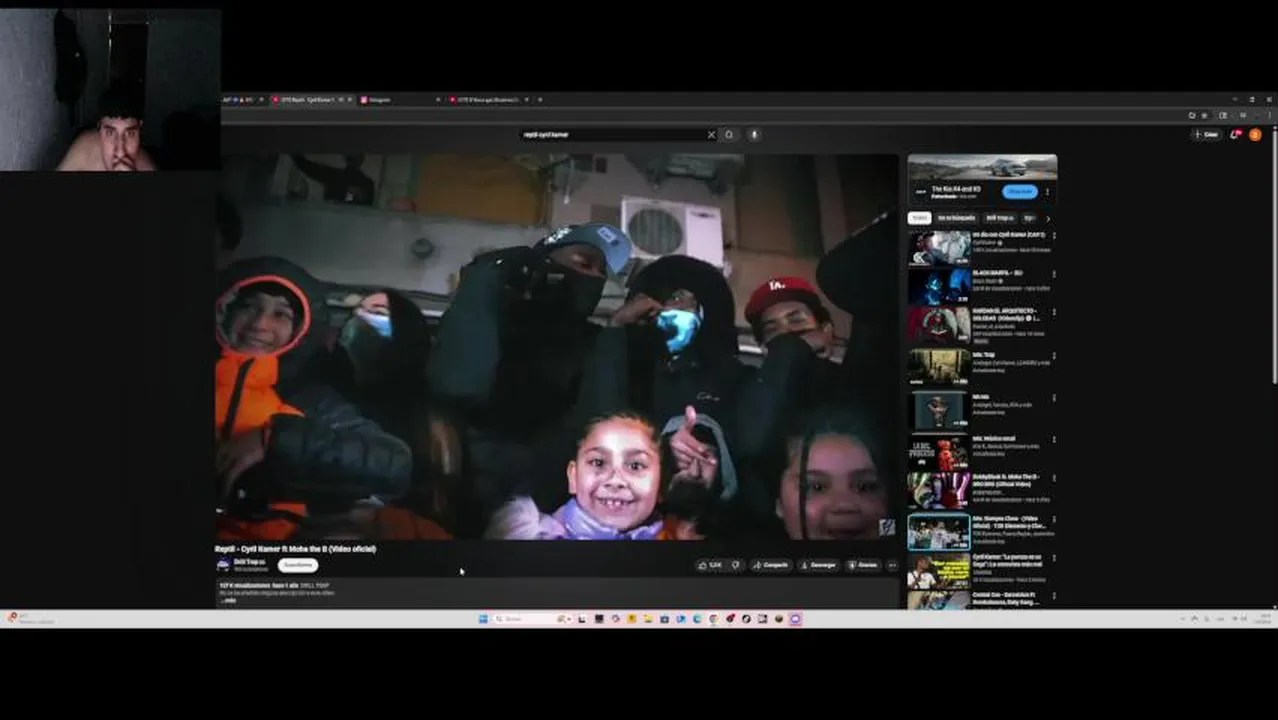Expand the description with '...más'
Viewport: 1278px width, 720px height.
point(228,600)
